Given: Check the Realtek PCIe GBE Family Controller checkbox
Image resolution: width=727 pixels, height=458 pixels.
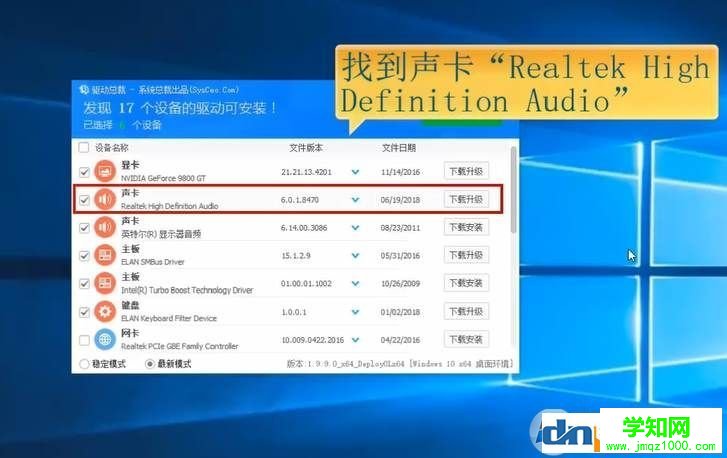Looking at the screenshot, I should tap(84, 340).
